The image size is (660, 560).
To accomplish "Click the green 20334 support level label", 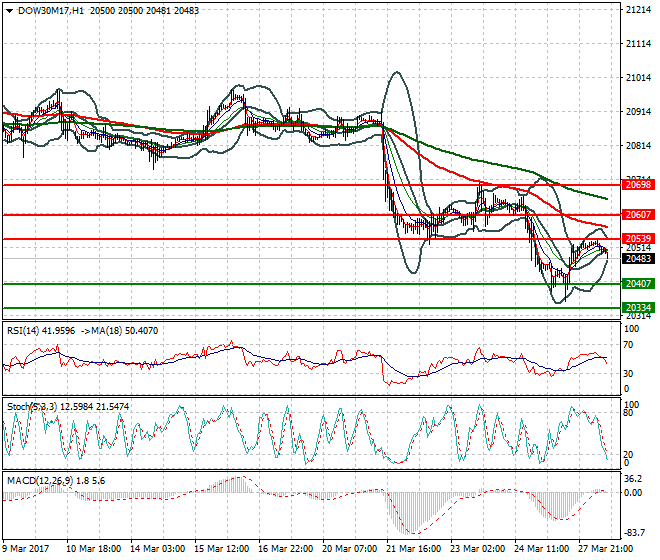I will (x=638, y=308).
